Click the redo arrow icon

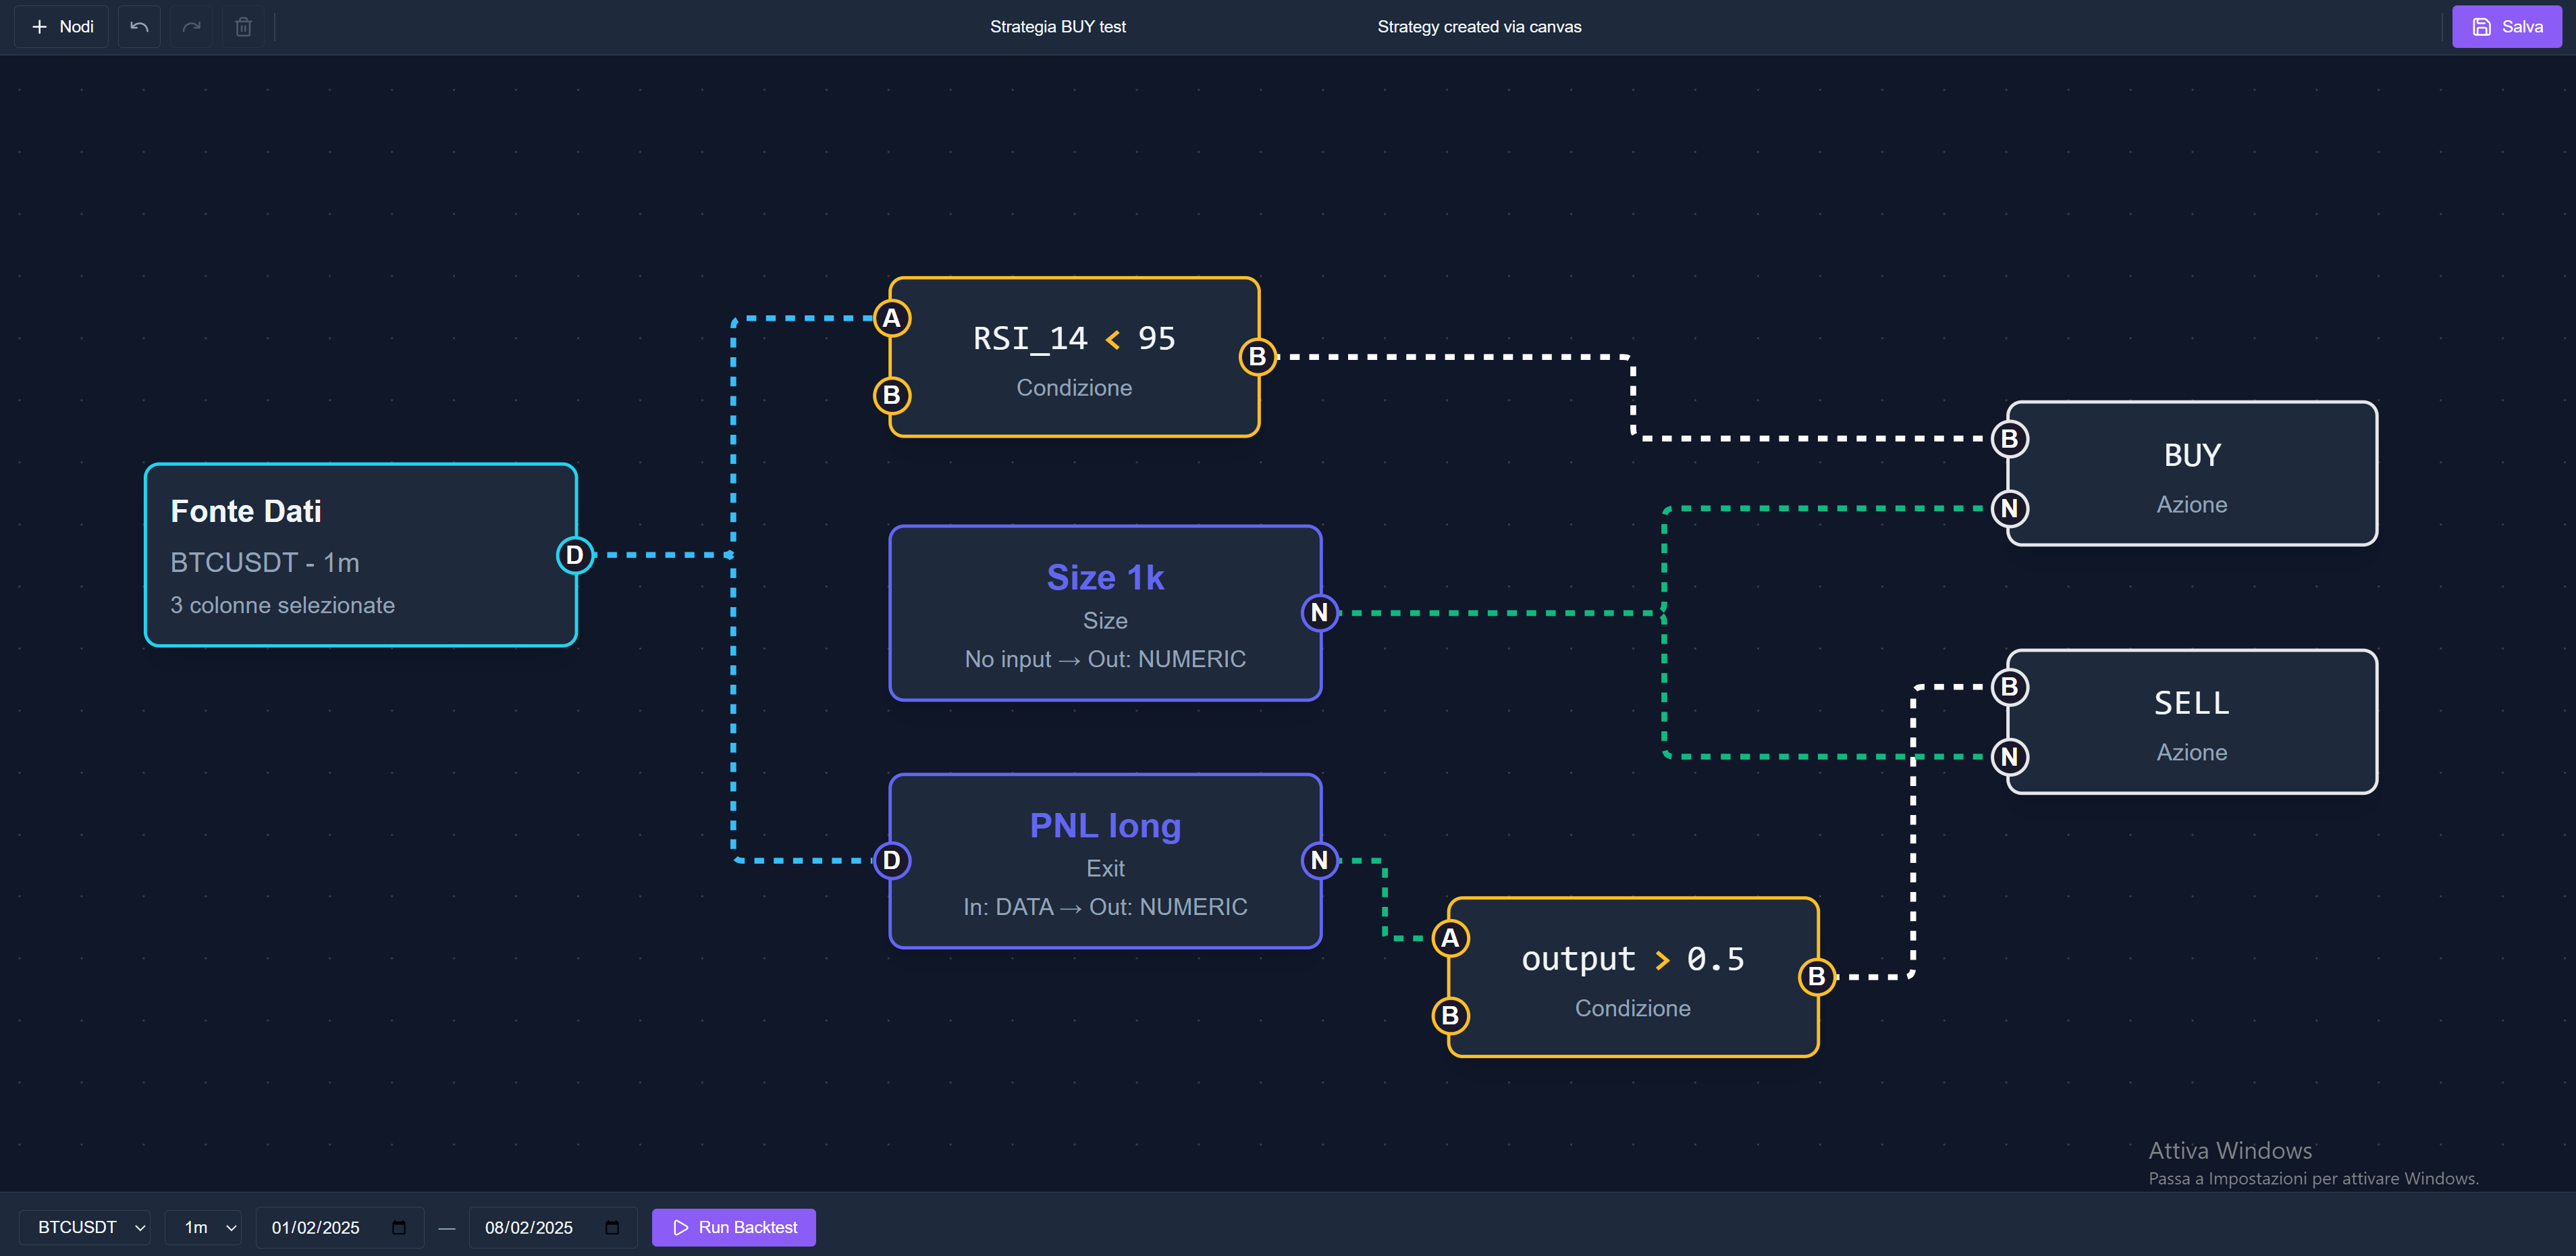click(191, 27)
